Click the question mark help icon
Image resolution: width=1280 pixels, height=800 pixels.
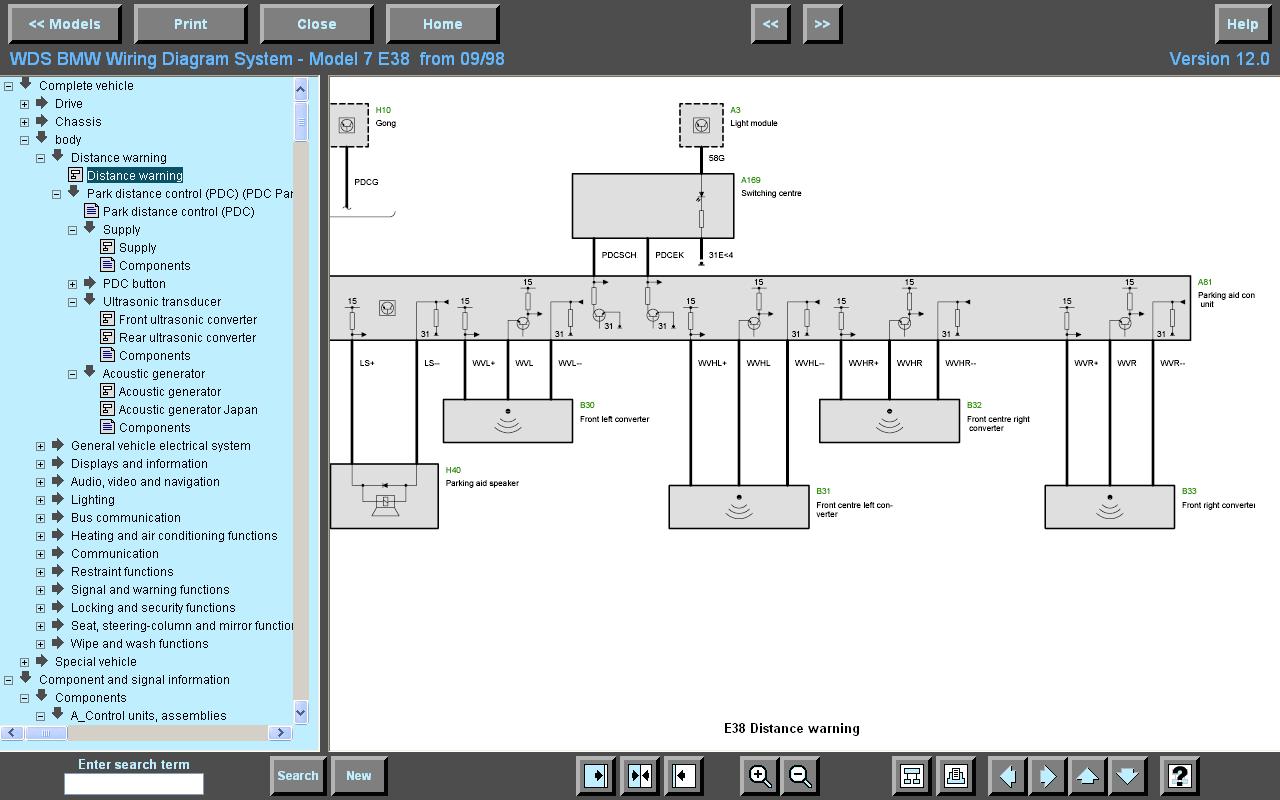pos(1179,776)
